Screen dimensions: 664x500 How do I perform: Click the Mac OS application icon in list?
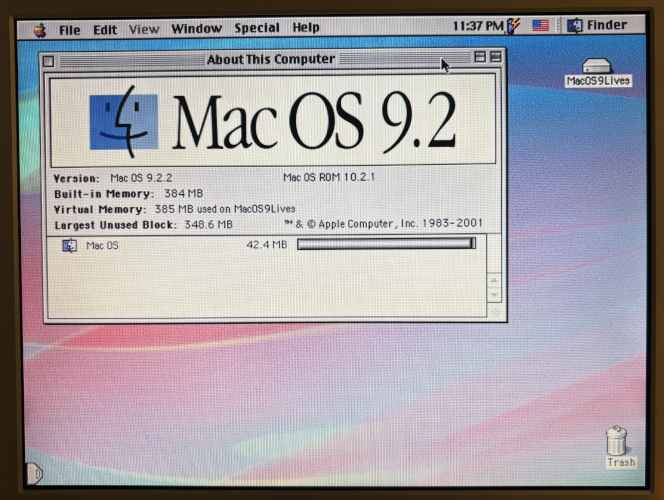coord(70,246)
